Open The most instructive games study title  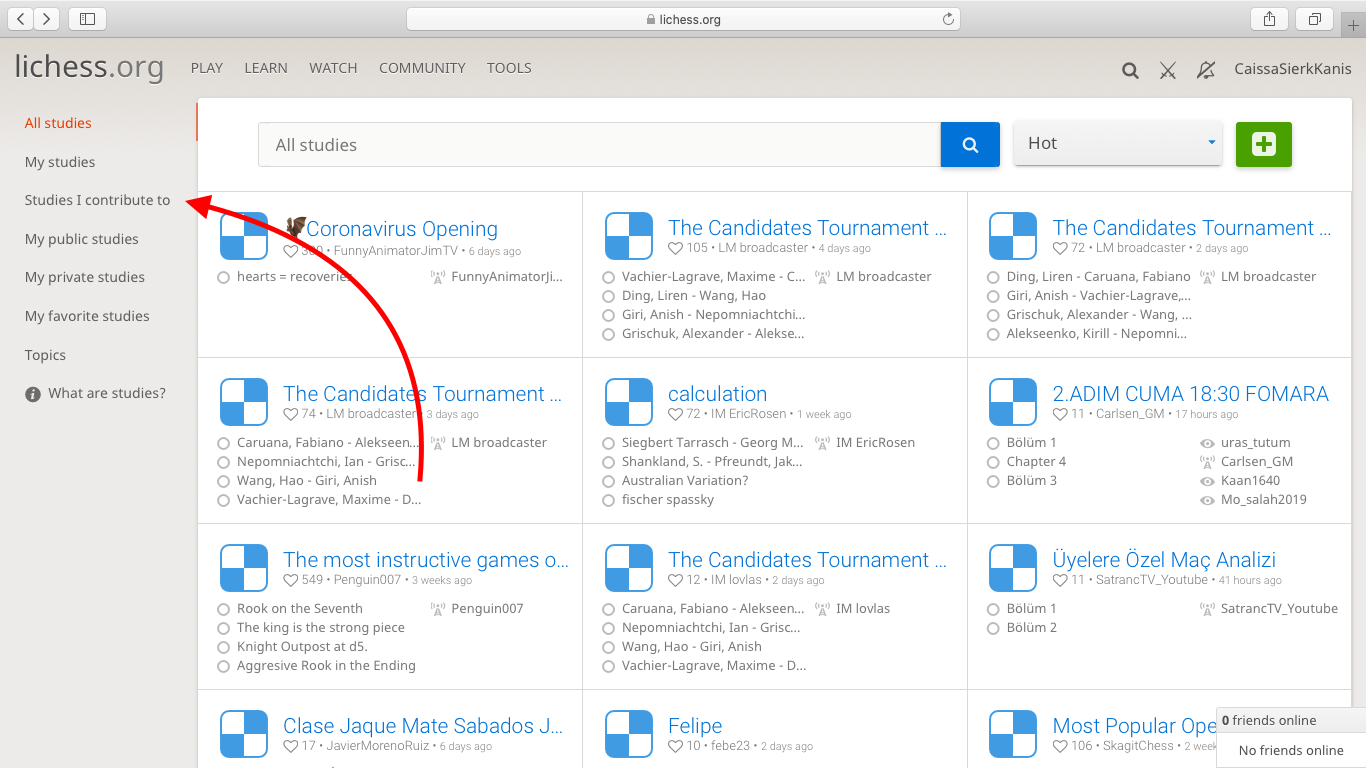tap(426, 560)
